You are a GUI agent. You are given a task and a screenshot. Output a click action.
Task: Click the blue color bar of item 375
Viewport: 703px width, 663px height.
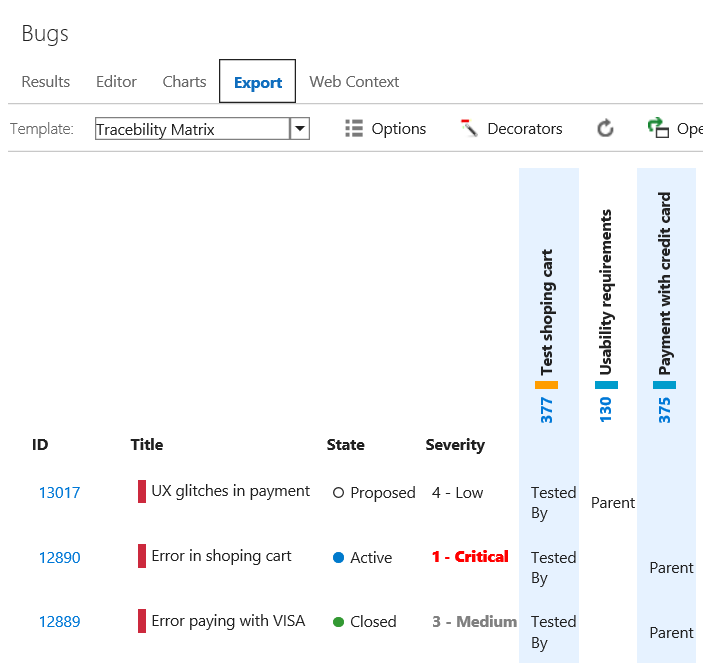pos(664,385)
